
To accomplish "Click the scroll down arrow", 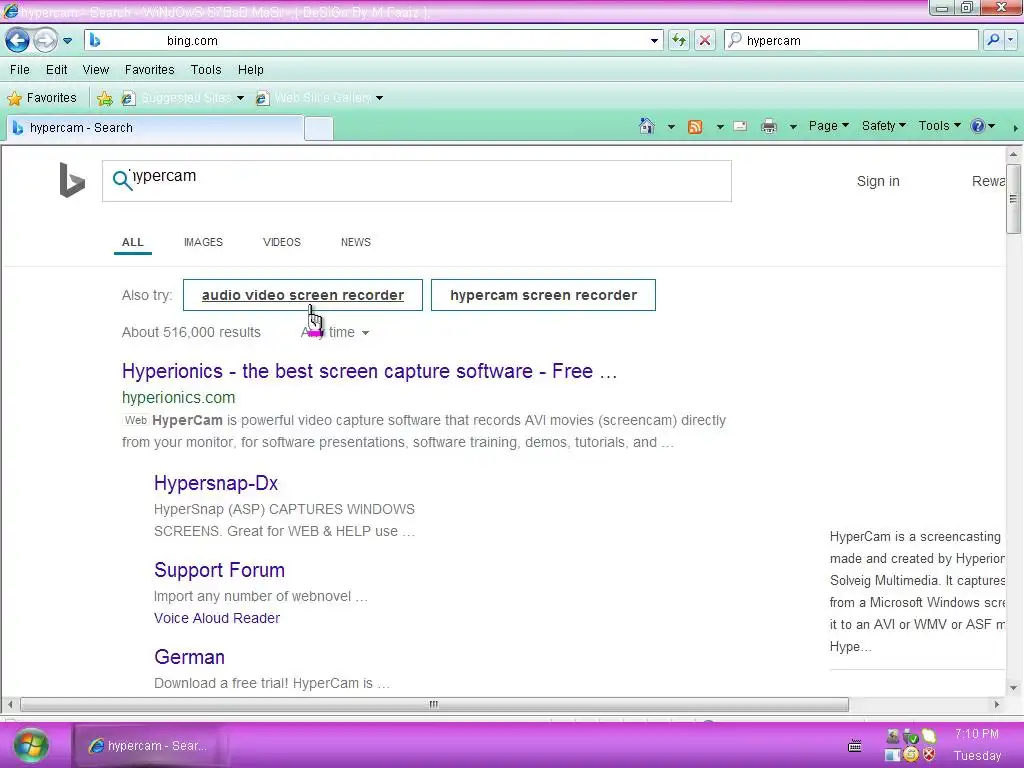I will point(1013,688).
